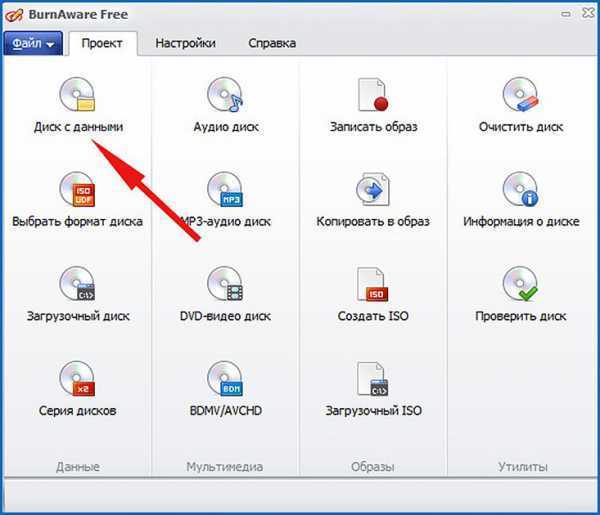
Task: Click the 'Записать образ' text label
Action: click(x=373, y=127)
